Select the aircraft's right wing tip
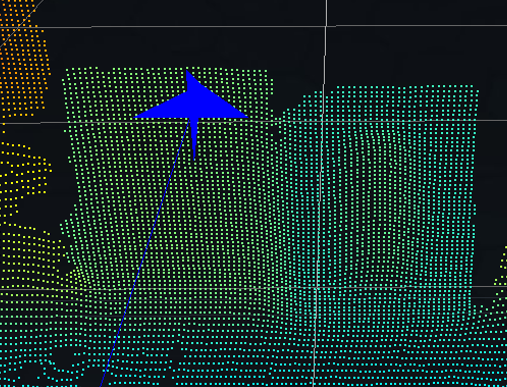Viewport: 507px width, 387px height. click(246, 117)
